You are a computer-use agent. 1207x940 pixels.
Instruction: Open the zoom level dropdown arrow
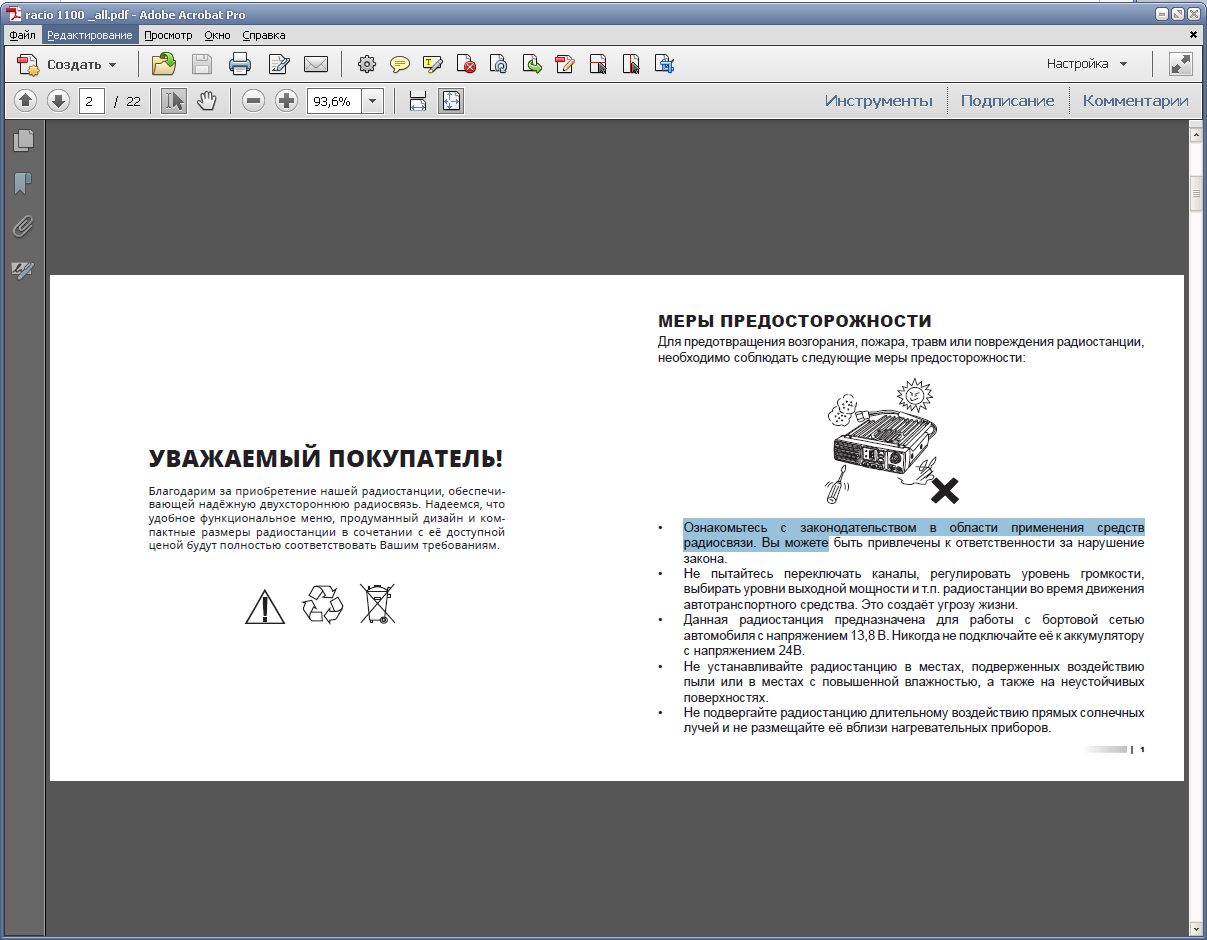pyautogui.click(x=372, y=101)
